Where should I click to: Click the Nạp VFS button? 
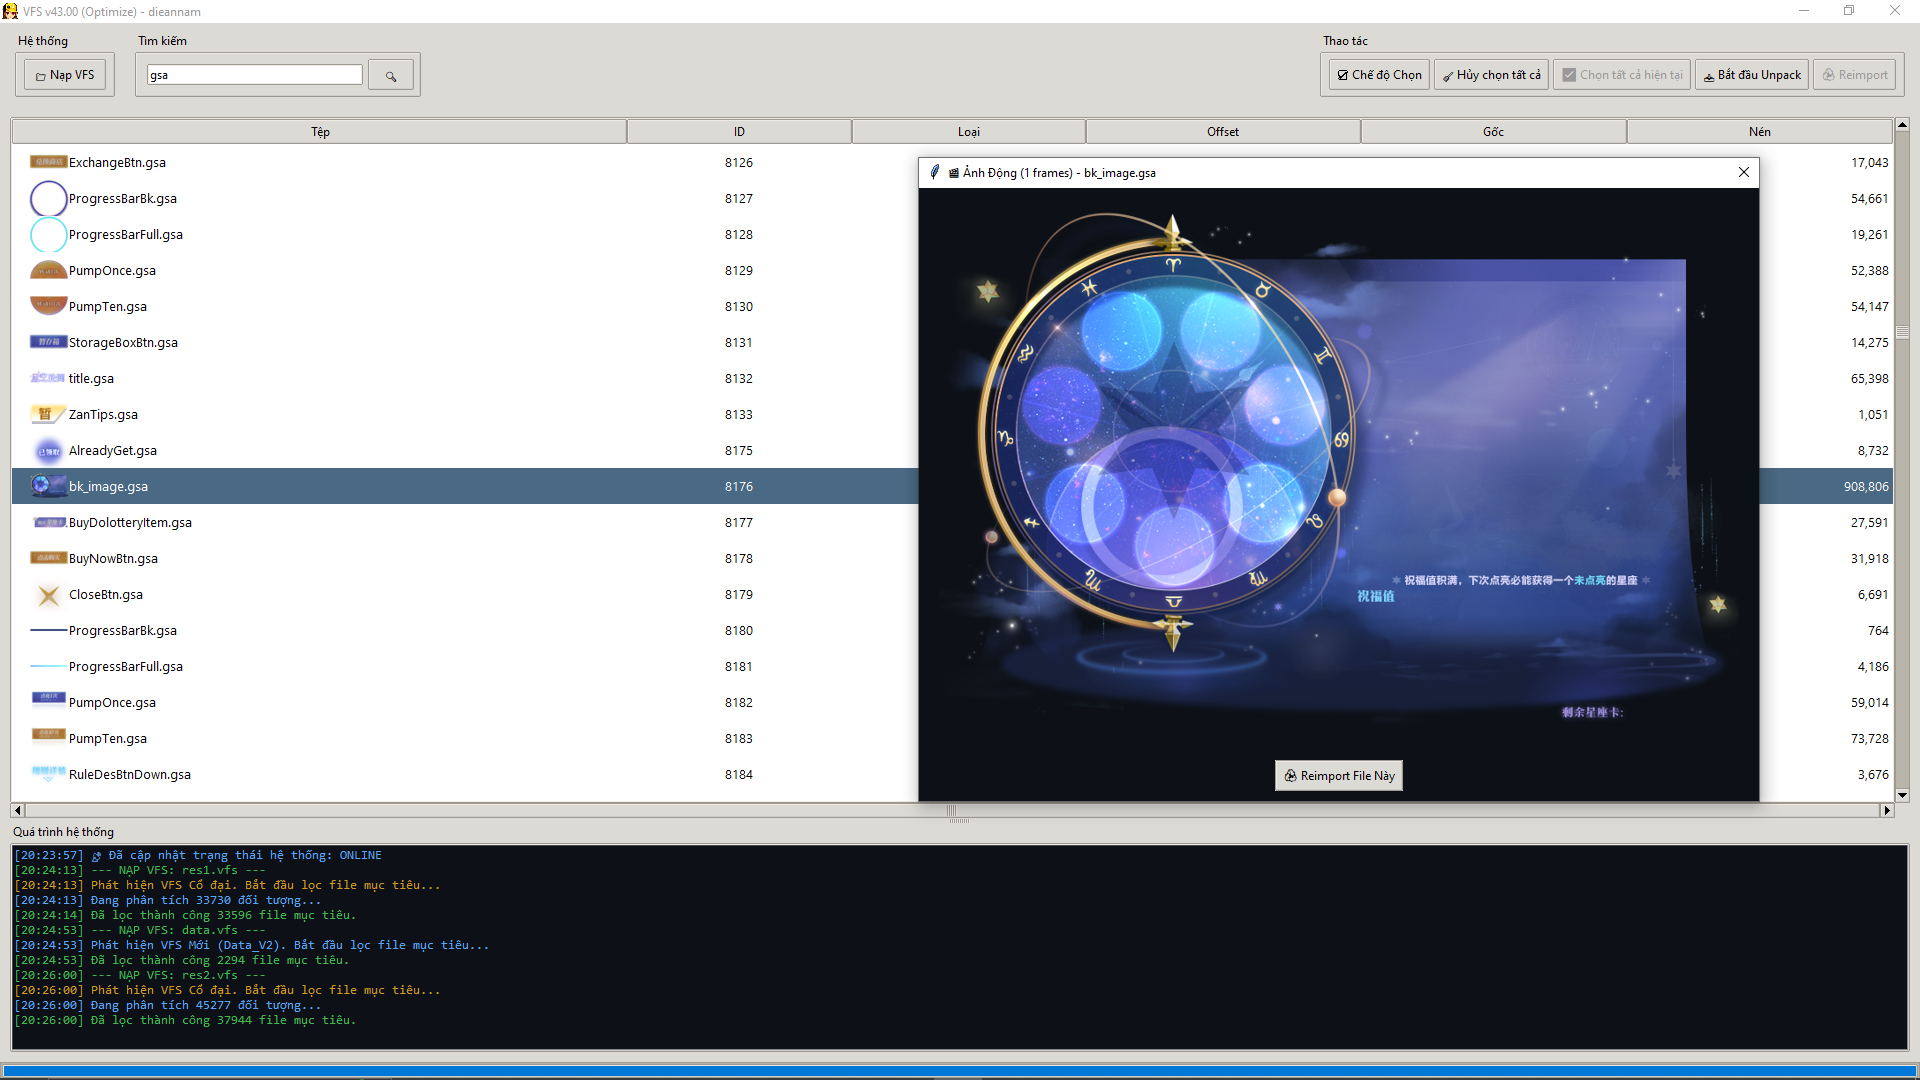[63, 74]
